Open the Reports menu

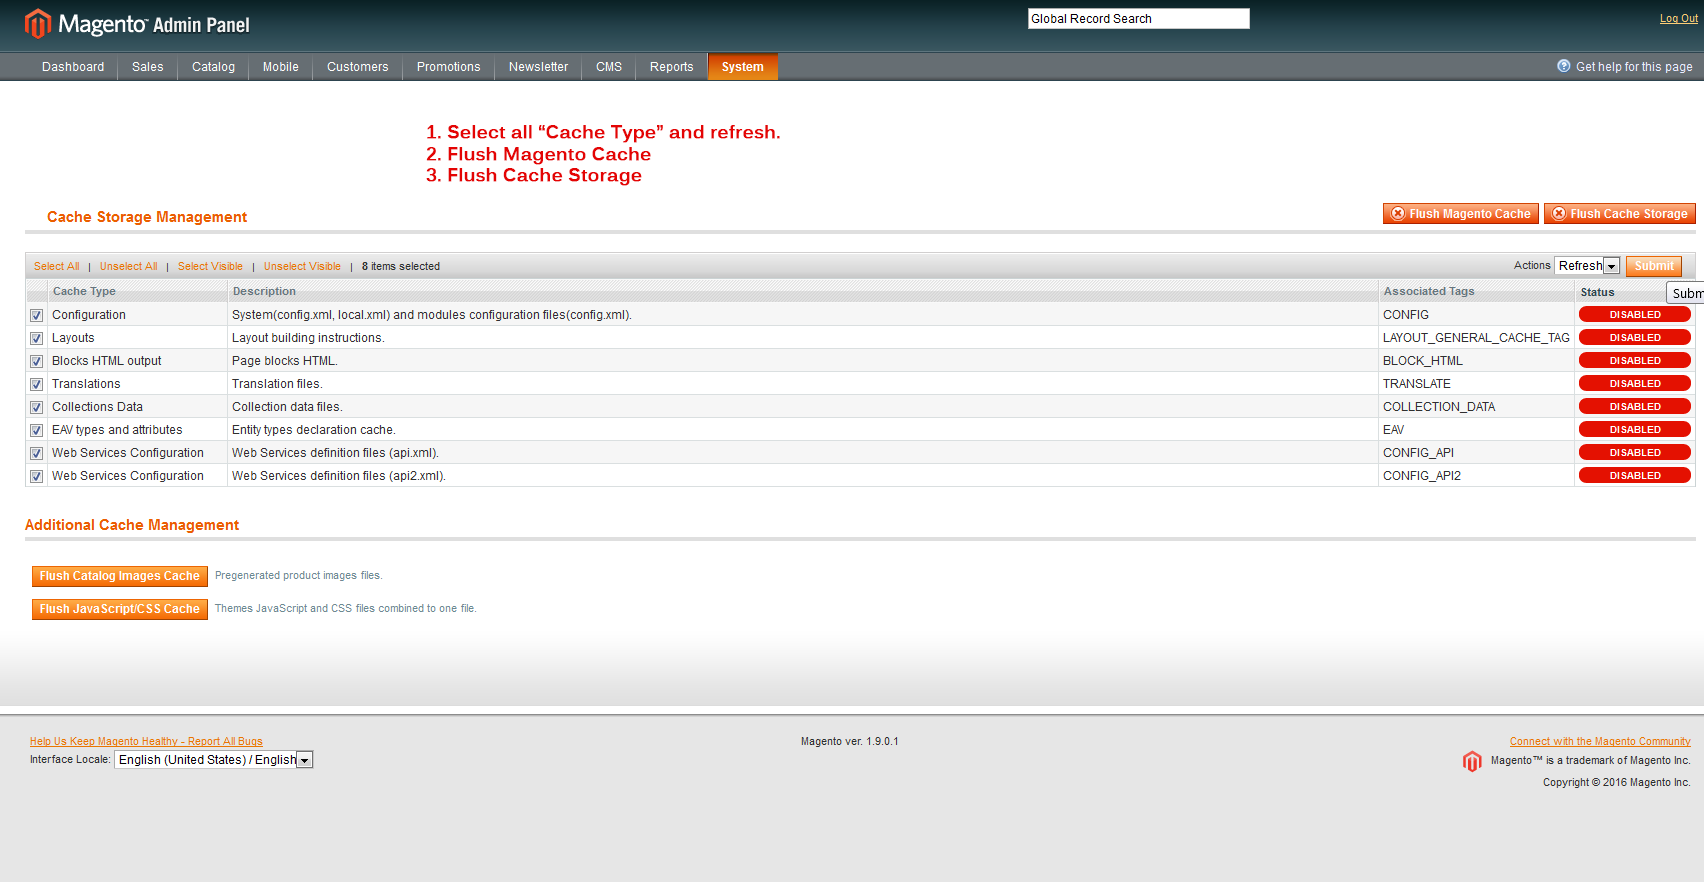tap(671, 67)
